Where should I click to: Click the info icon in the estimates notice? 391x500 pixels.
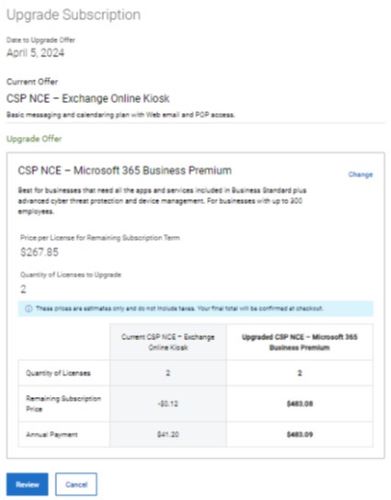click(29, 309)
